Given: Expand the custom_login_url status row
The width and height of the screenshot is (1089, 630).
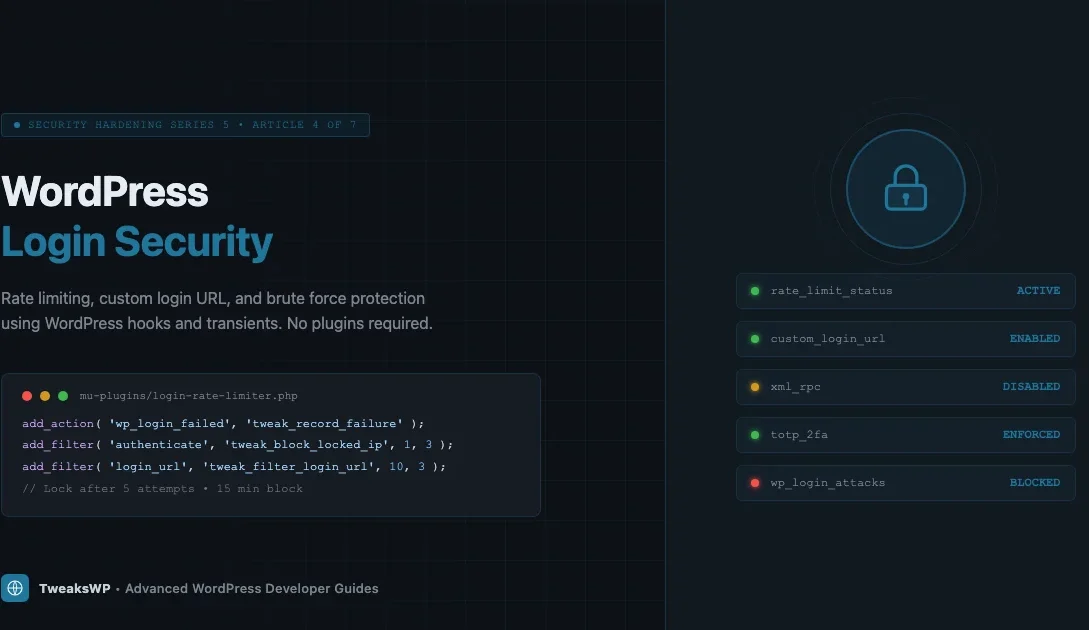Looking at the screenshot, I should coord(905,338).
